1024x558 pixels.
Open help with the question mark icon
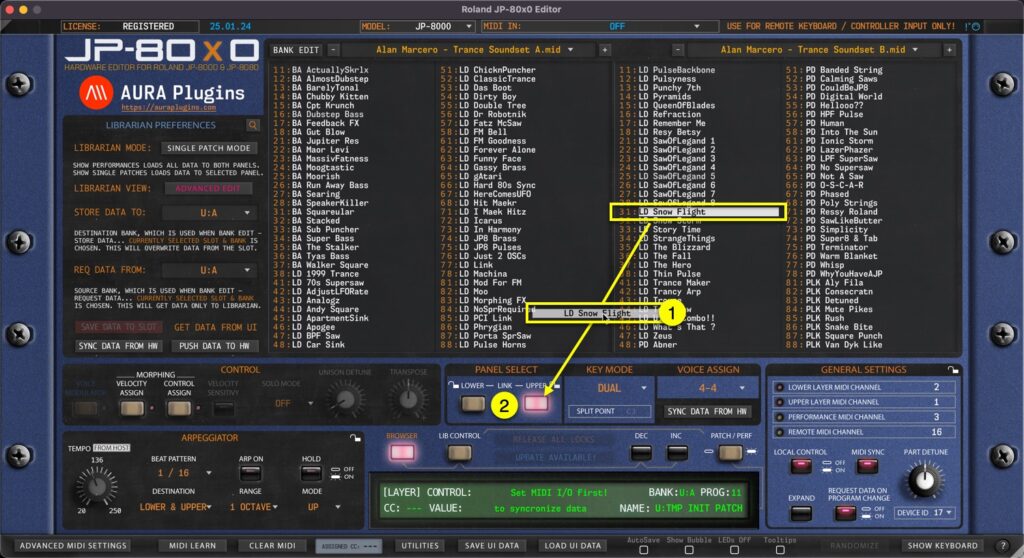point(1003,546)
